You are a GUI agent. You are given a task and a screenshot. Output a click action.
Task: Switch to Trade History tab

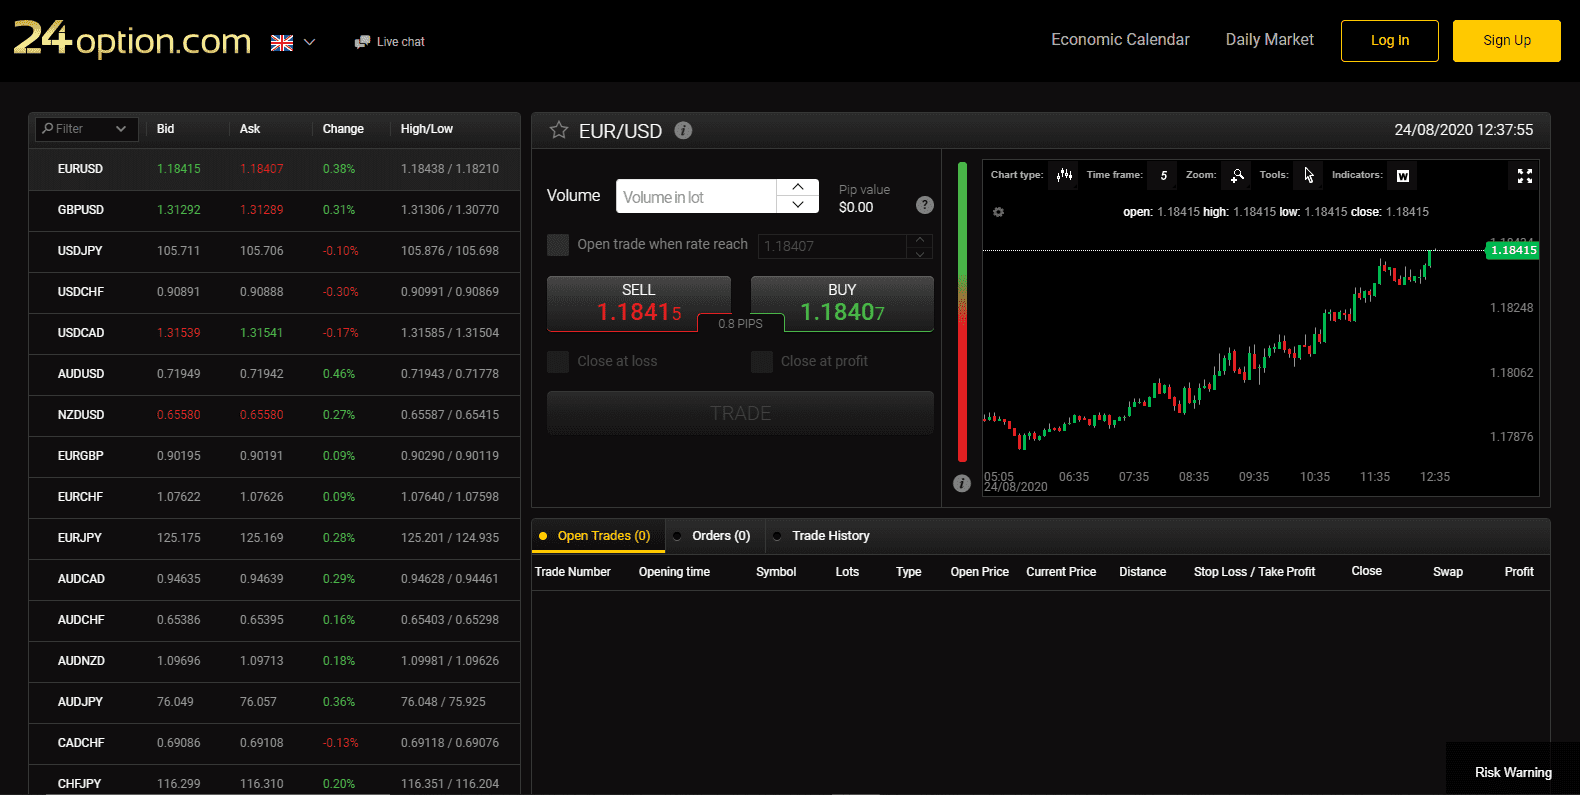click(x=823, y=536)
